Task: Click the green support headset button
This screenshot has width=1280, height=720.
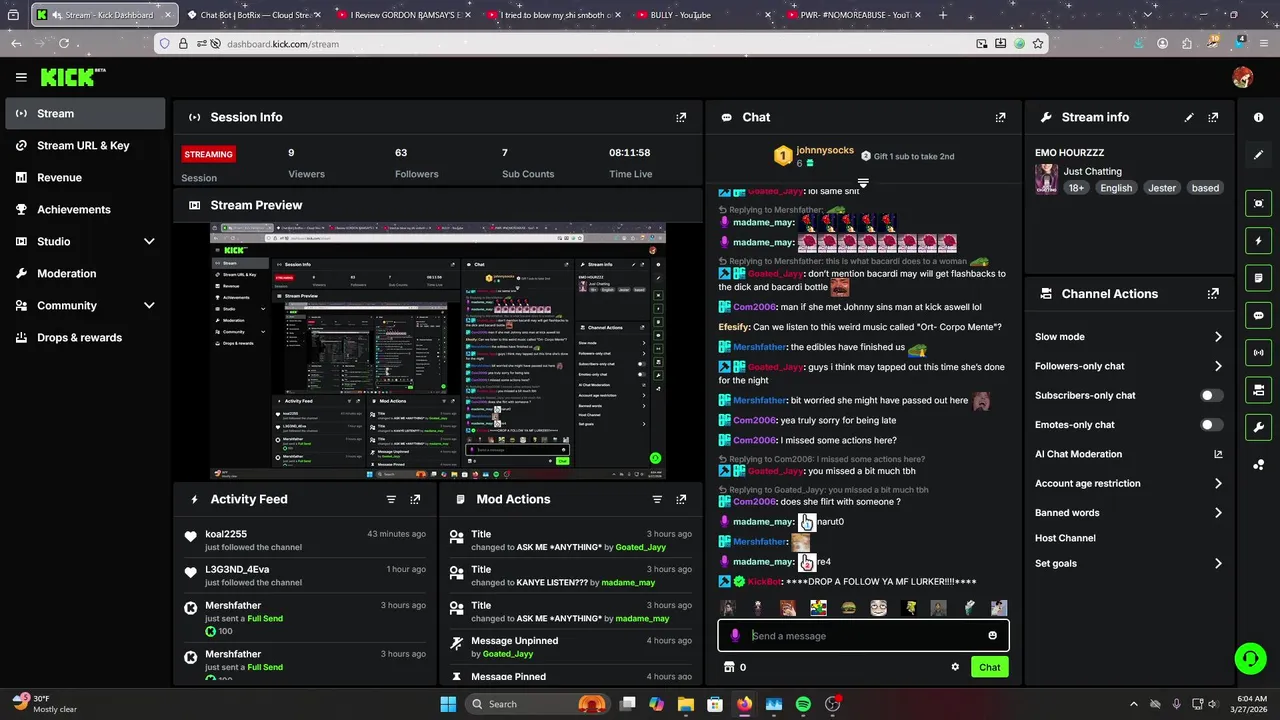Action: click(1250, 658)
